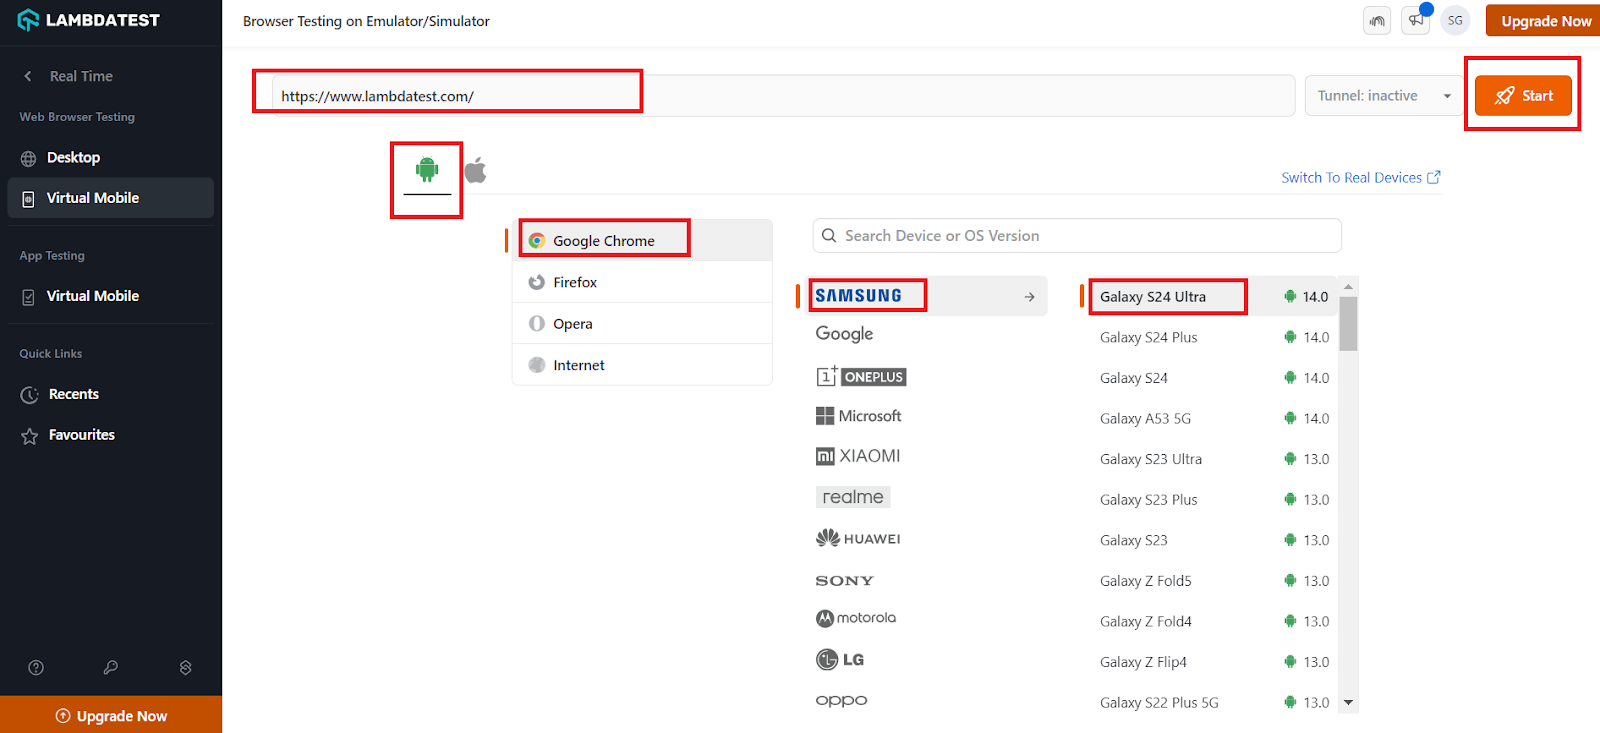Click the Search Device or OS Version field

point(1077,236)
